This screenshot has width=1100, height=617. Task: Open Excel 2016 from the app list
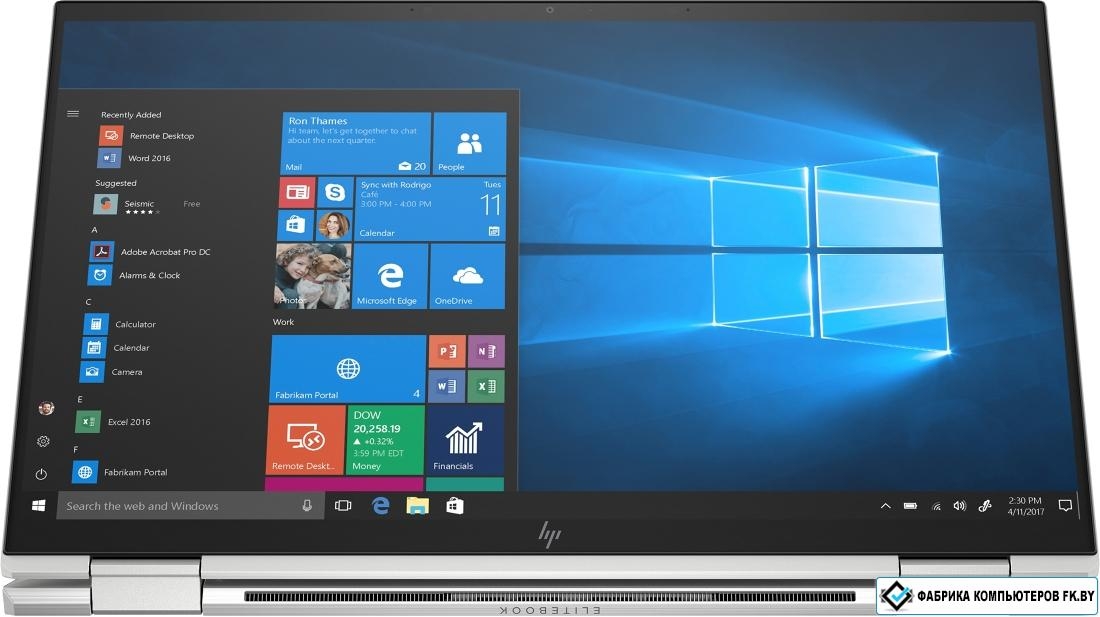click(x=113, y=421)
